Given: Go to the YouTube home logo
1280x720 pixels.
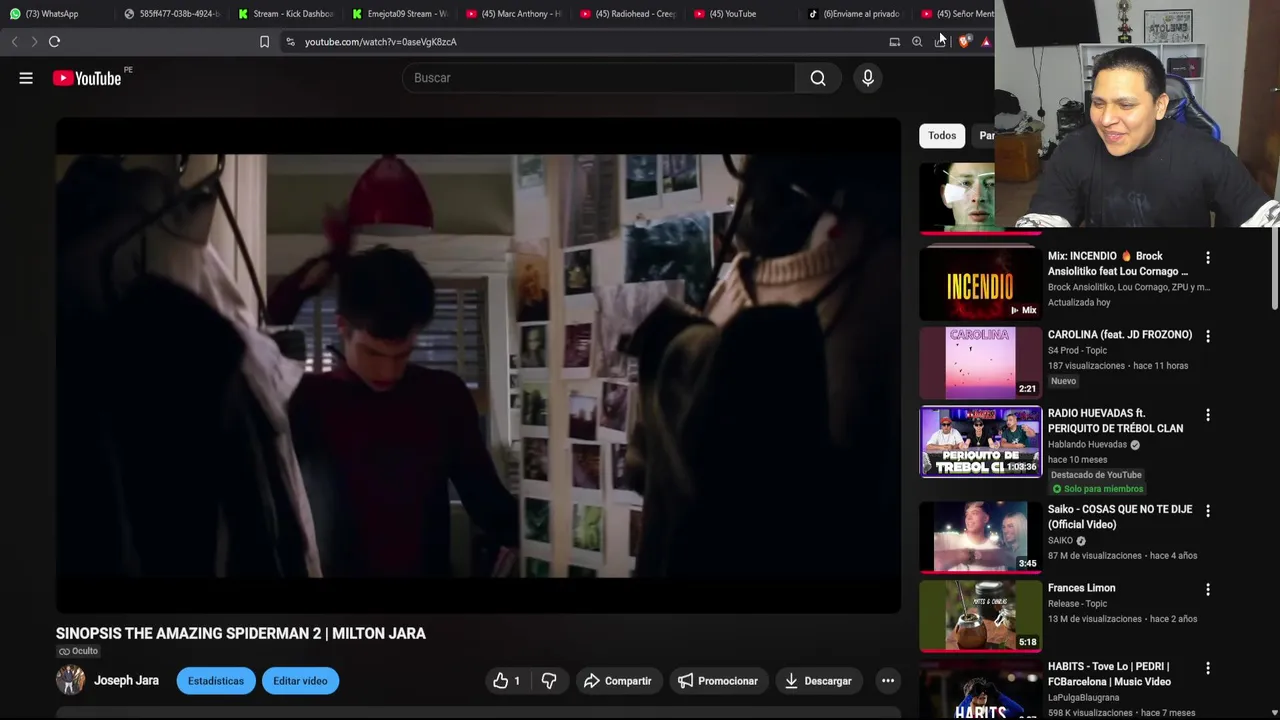Looking at the screenshot, I should pyautogui.click(x=87, y=78).
